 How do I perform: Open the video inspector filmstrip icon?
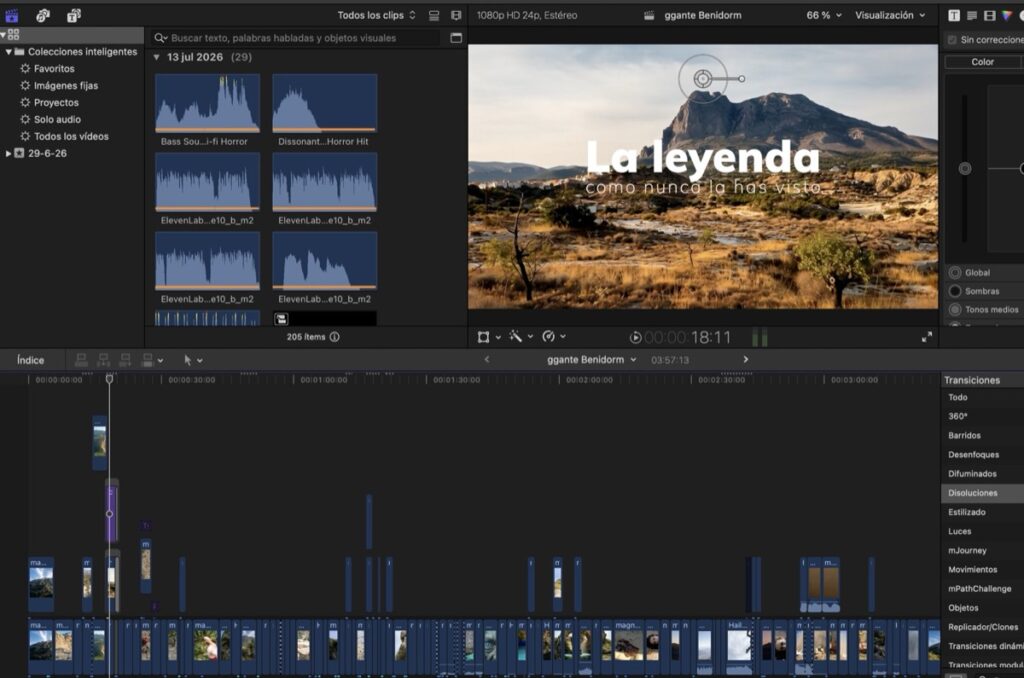(989, 15)
